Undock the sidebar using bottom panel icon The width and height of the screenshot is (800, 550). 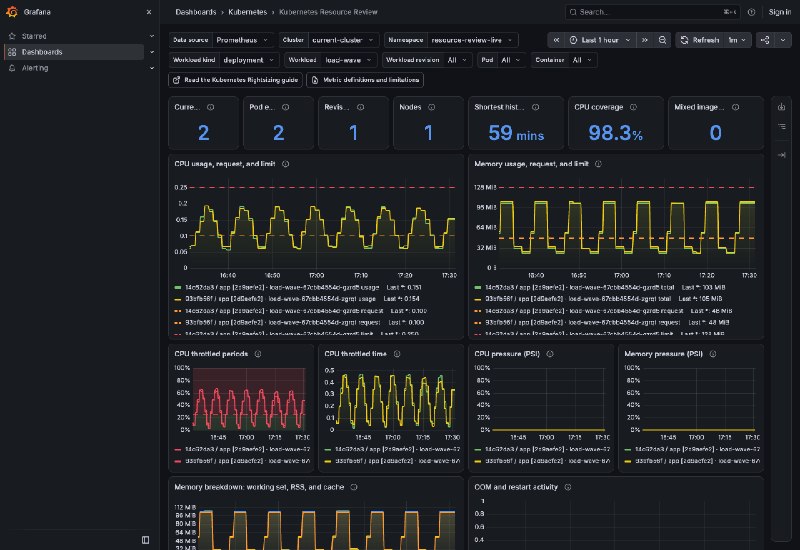click(145, 539)
